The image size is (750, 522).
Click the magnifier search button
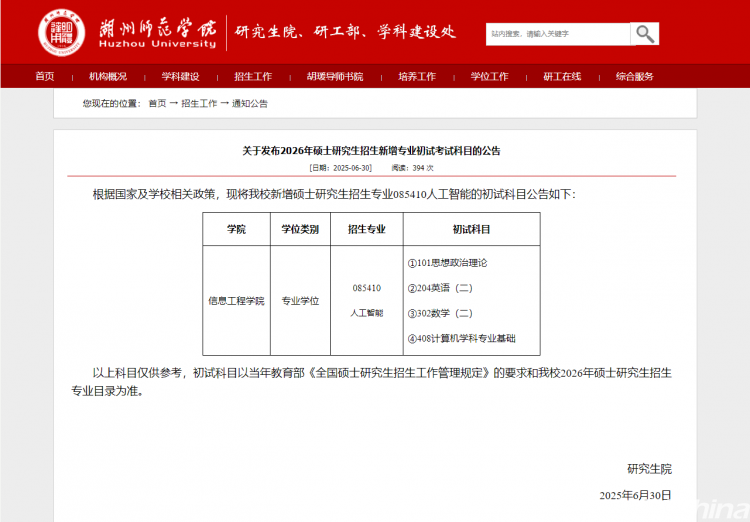tap(645, 34)
